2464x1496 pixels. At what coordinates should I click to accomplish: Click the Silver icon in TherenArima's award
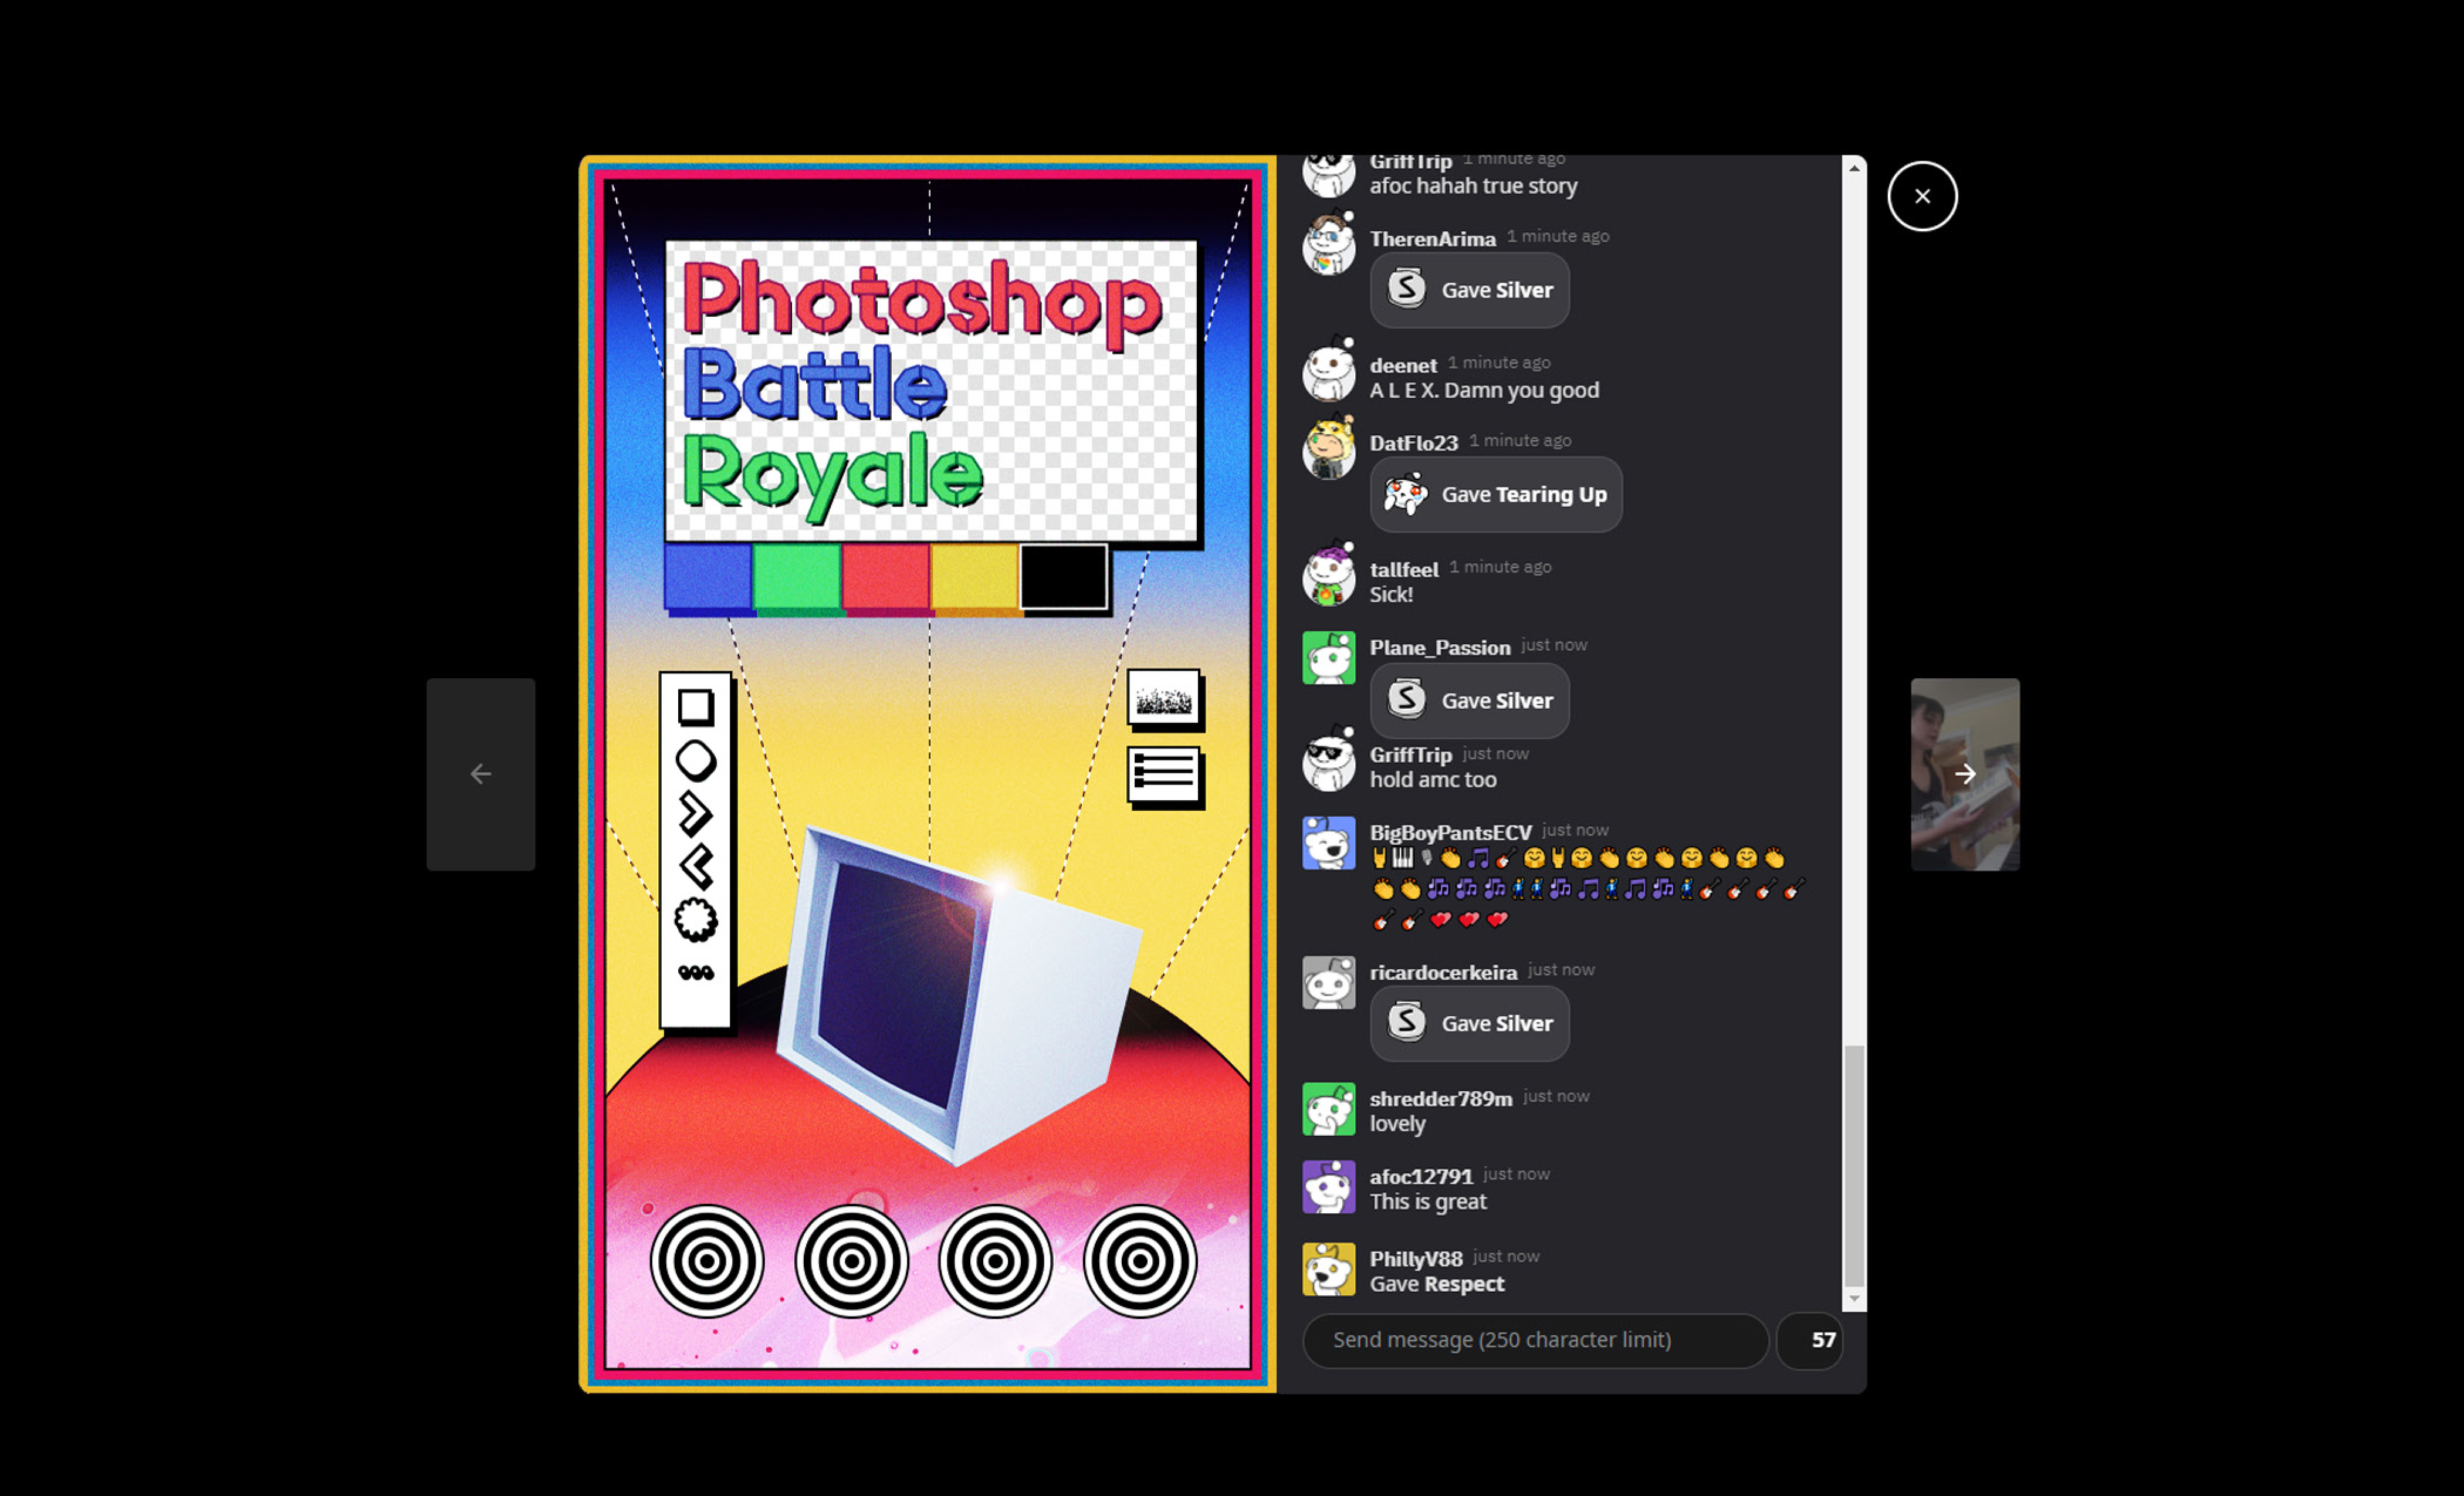tap(1406, 288)
